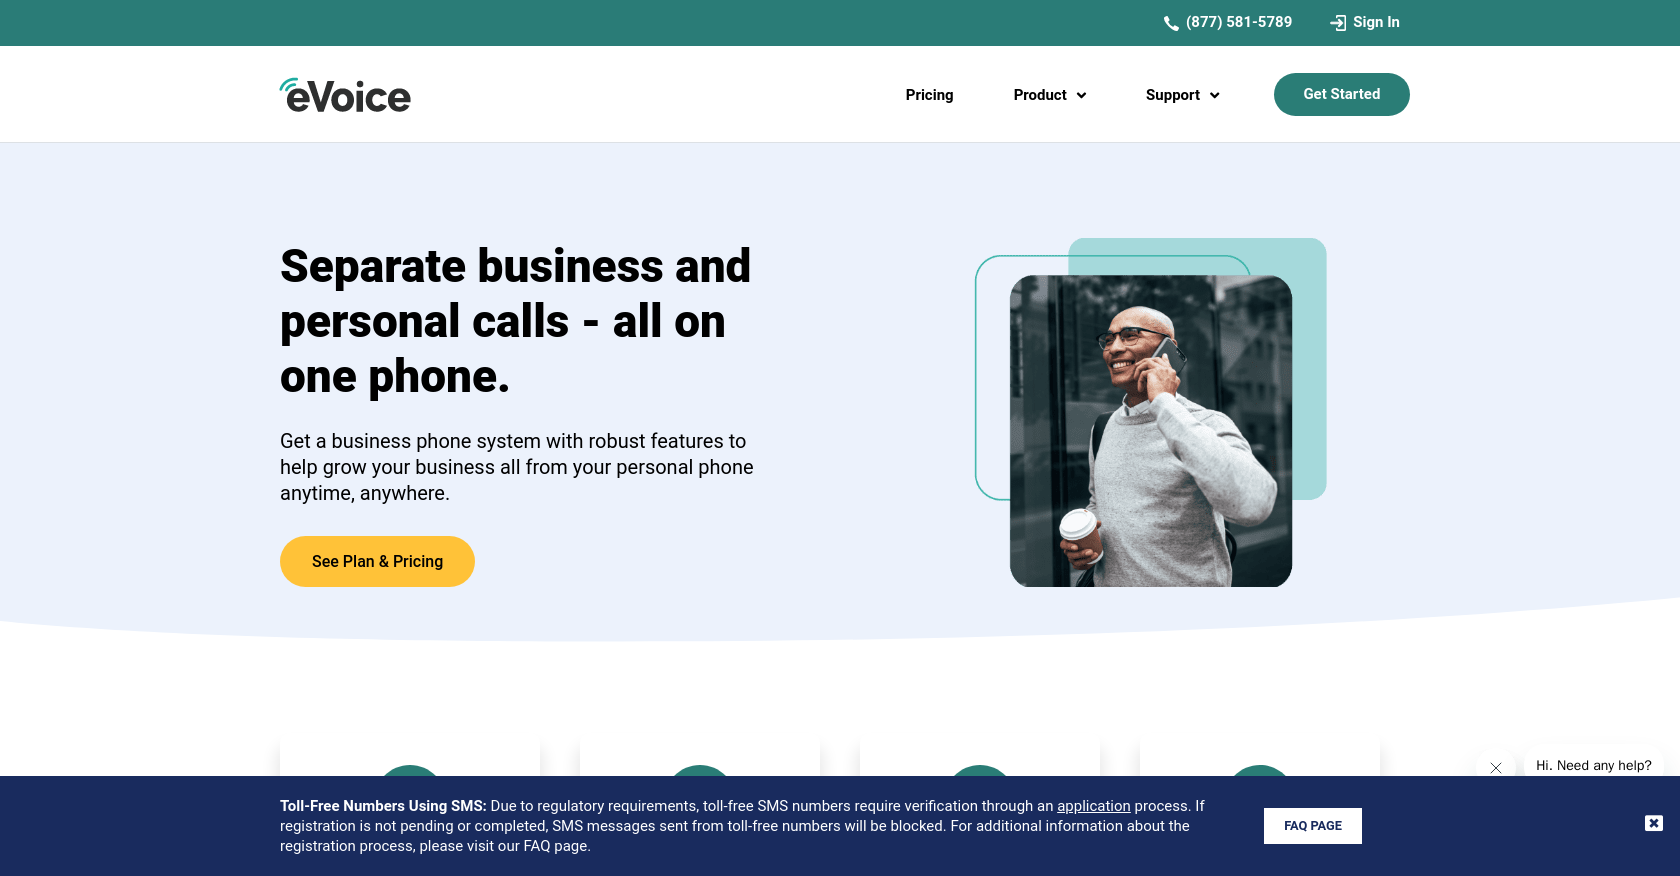Click the 'Get a business phone system' paragraph
The image size is (1680, 876).
pos(517,467)
